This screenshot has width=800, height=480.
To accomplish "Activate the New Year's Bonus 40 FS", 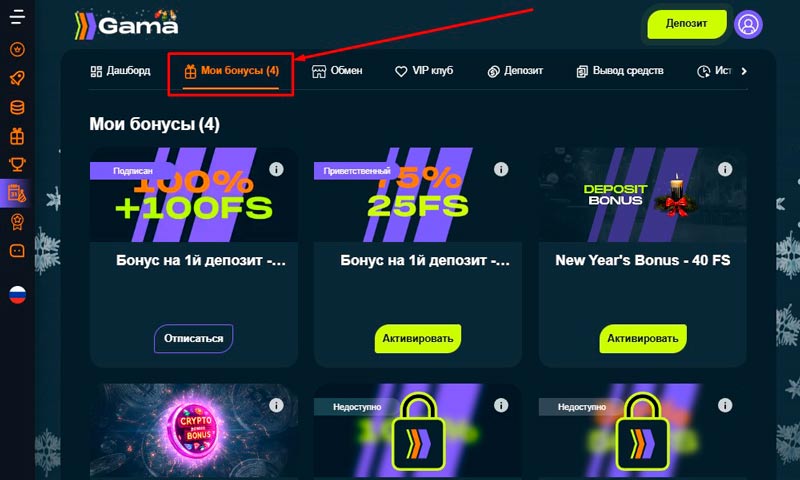I will [643, 338].
